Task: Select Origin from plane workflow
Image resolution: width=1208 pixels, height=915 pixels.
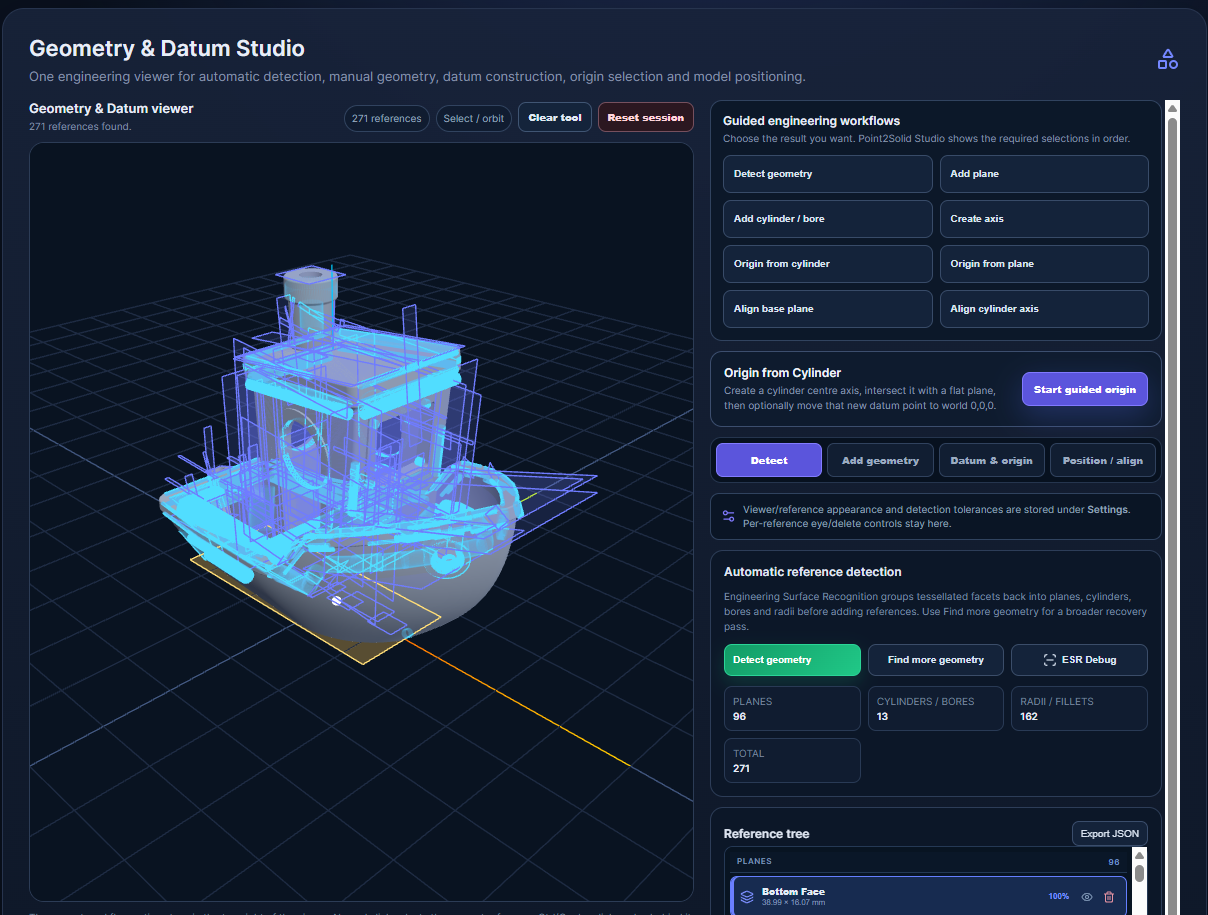Action: click(1044, 264)
